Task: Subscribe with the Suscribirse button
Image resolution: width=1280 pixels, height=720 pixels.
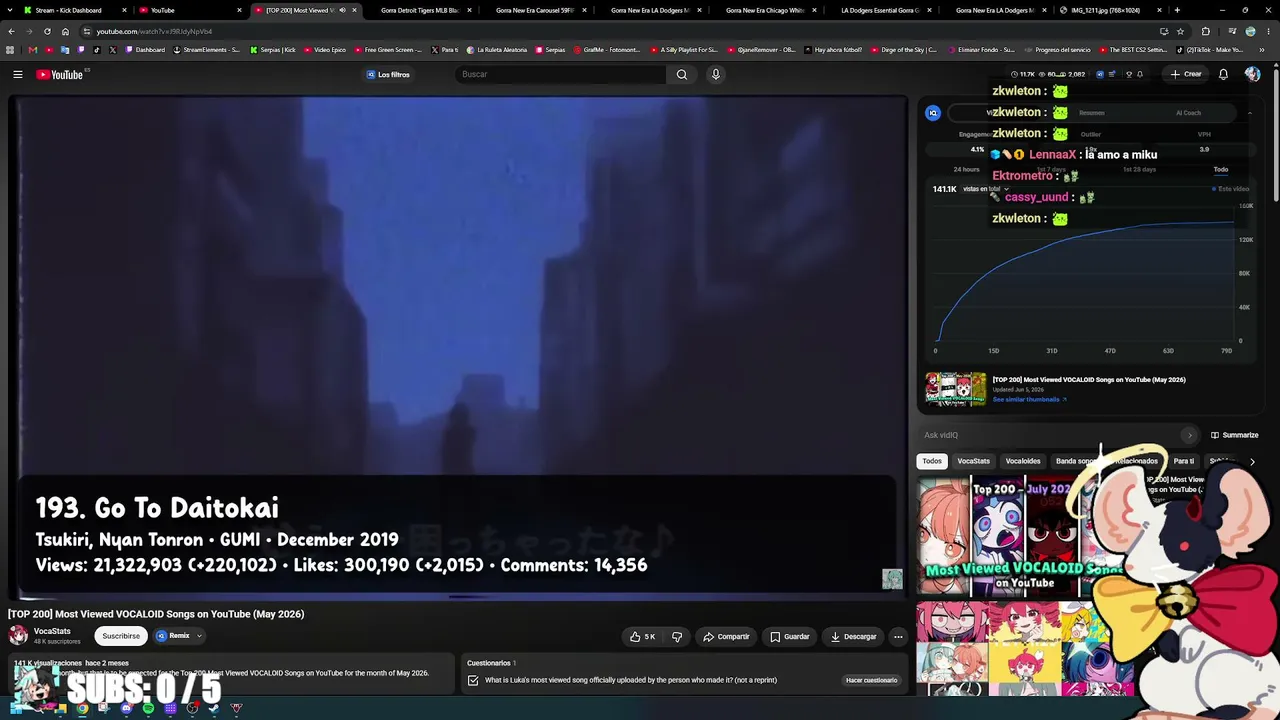Action: click(121, 636)
